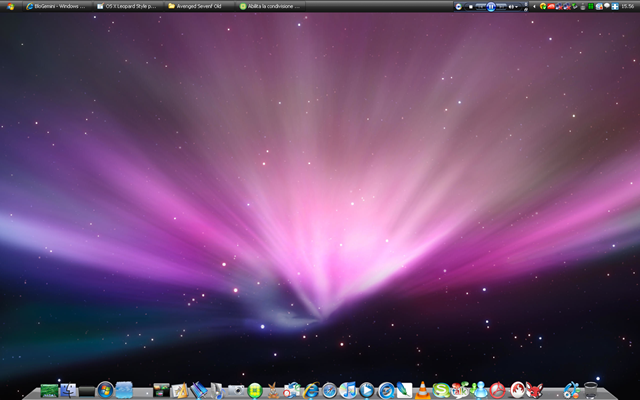Launch Windows Media Player from dock

367,390
